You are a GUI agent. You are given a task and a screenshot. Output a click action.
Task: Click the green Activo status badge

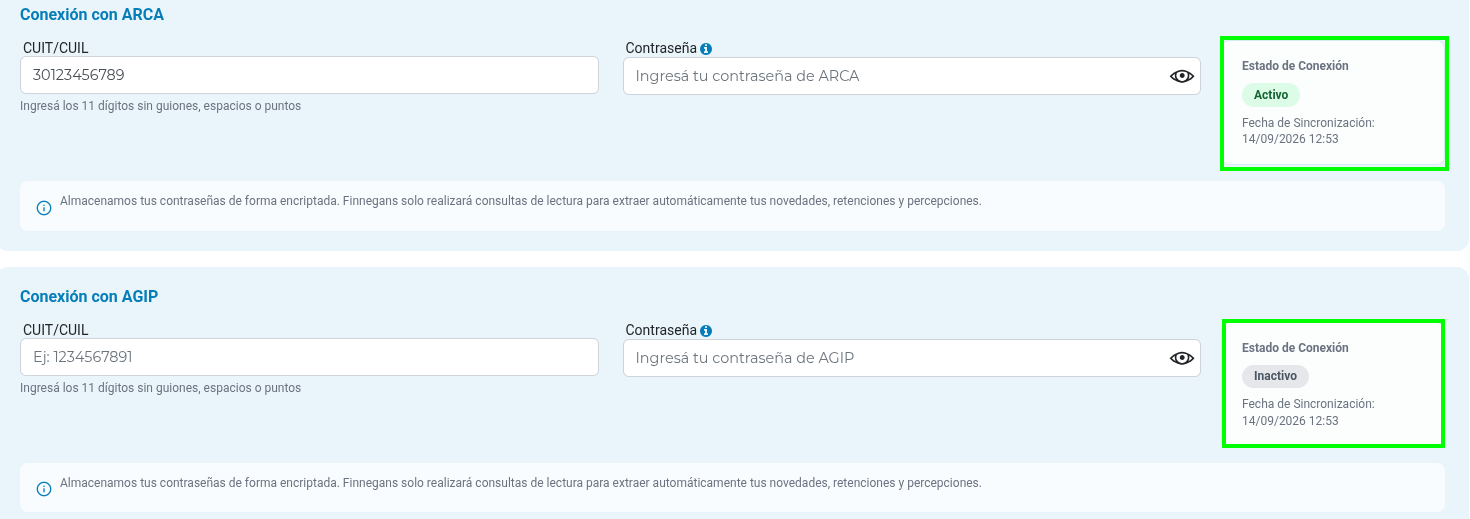point(1271,95)
